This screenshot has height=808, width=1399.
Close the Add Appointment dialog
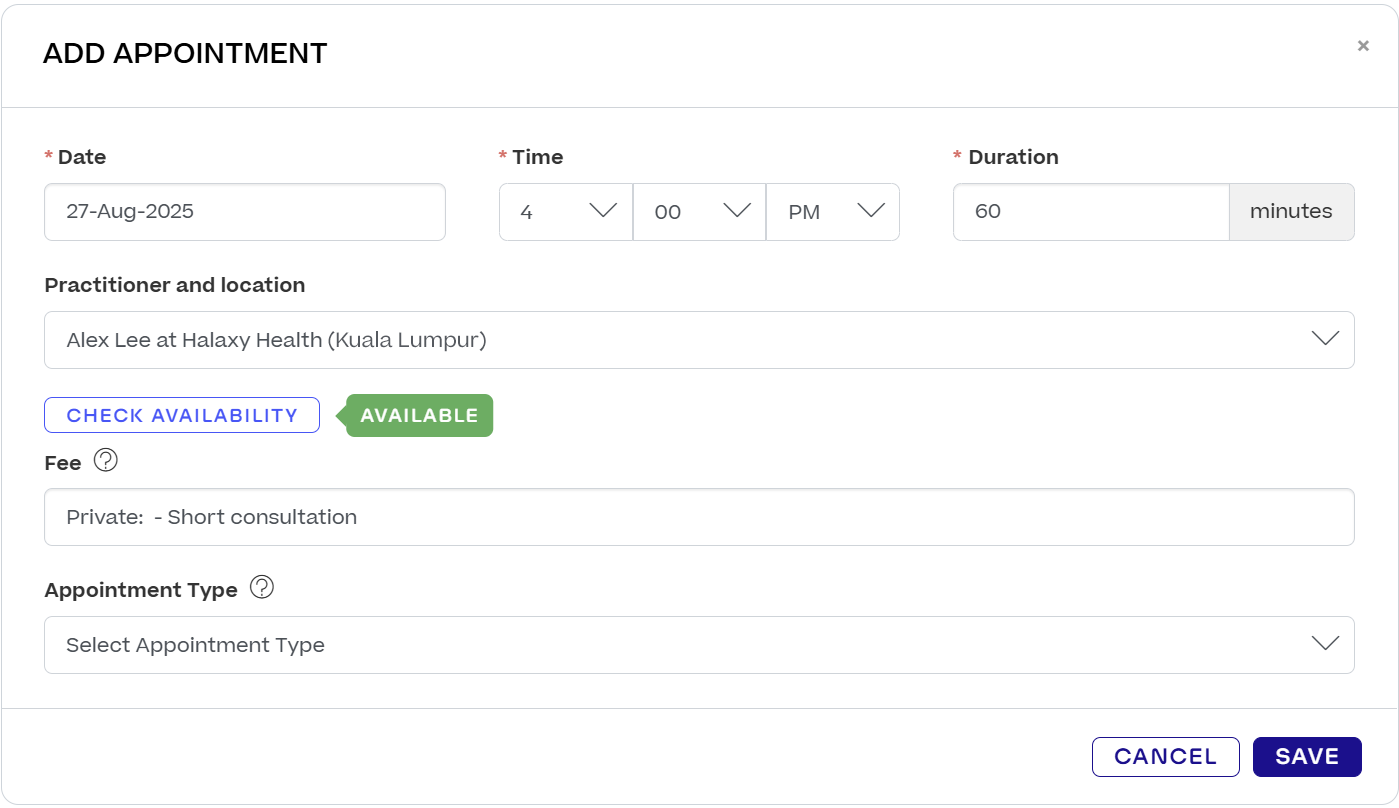pyautogui.click(x=1363, y=46)
